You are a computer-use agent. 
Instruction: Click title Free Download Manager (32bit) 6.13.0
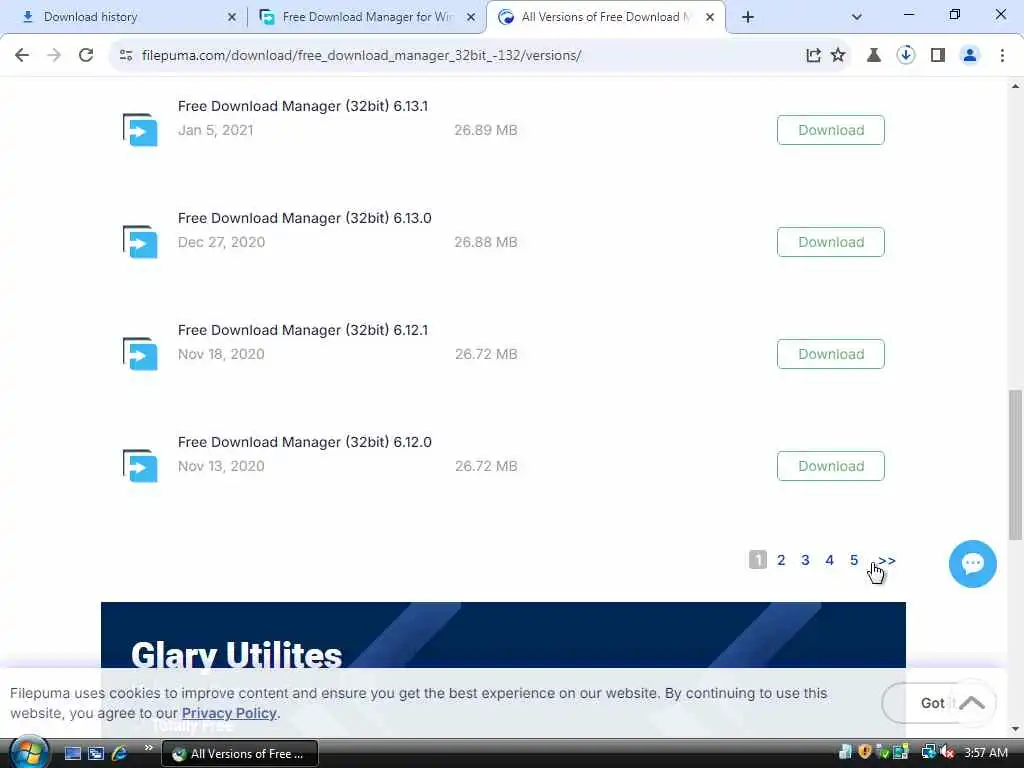pyautogui.click(x=304, y=219)
